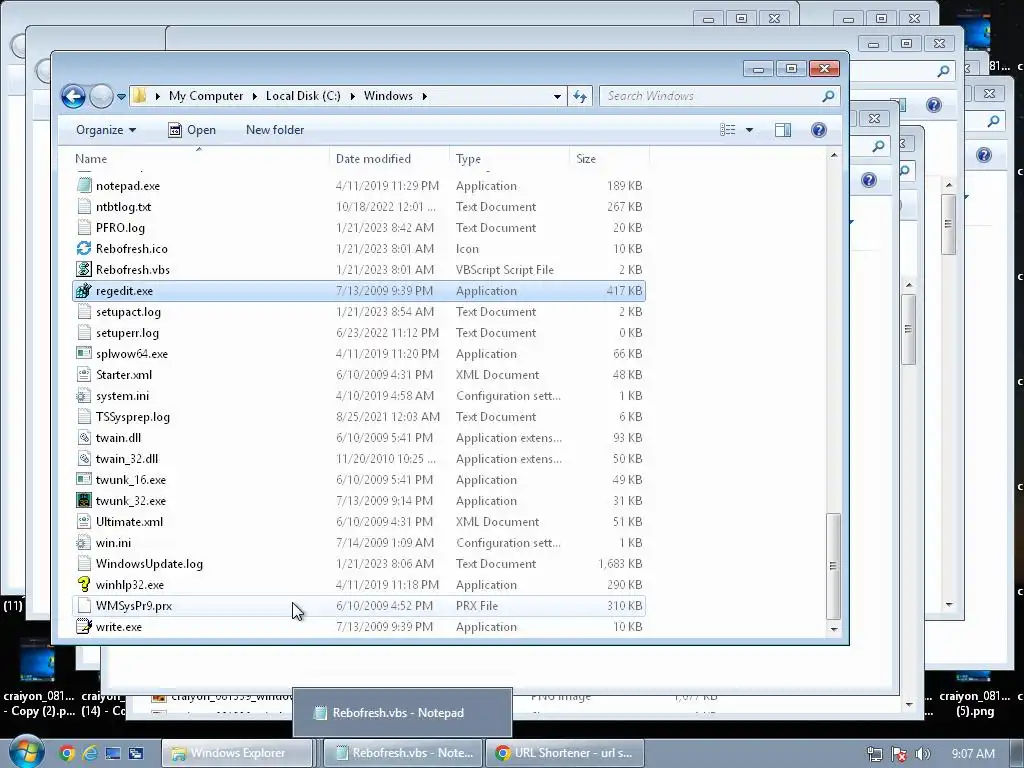Launch Chrome from the quick launch icon
The image size is (1024, 768).
pos(67,753)
